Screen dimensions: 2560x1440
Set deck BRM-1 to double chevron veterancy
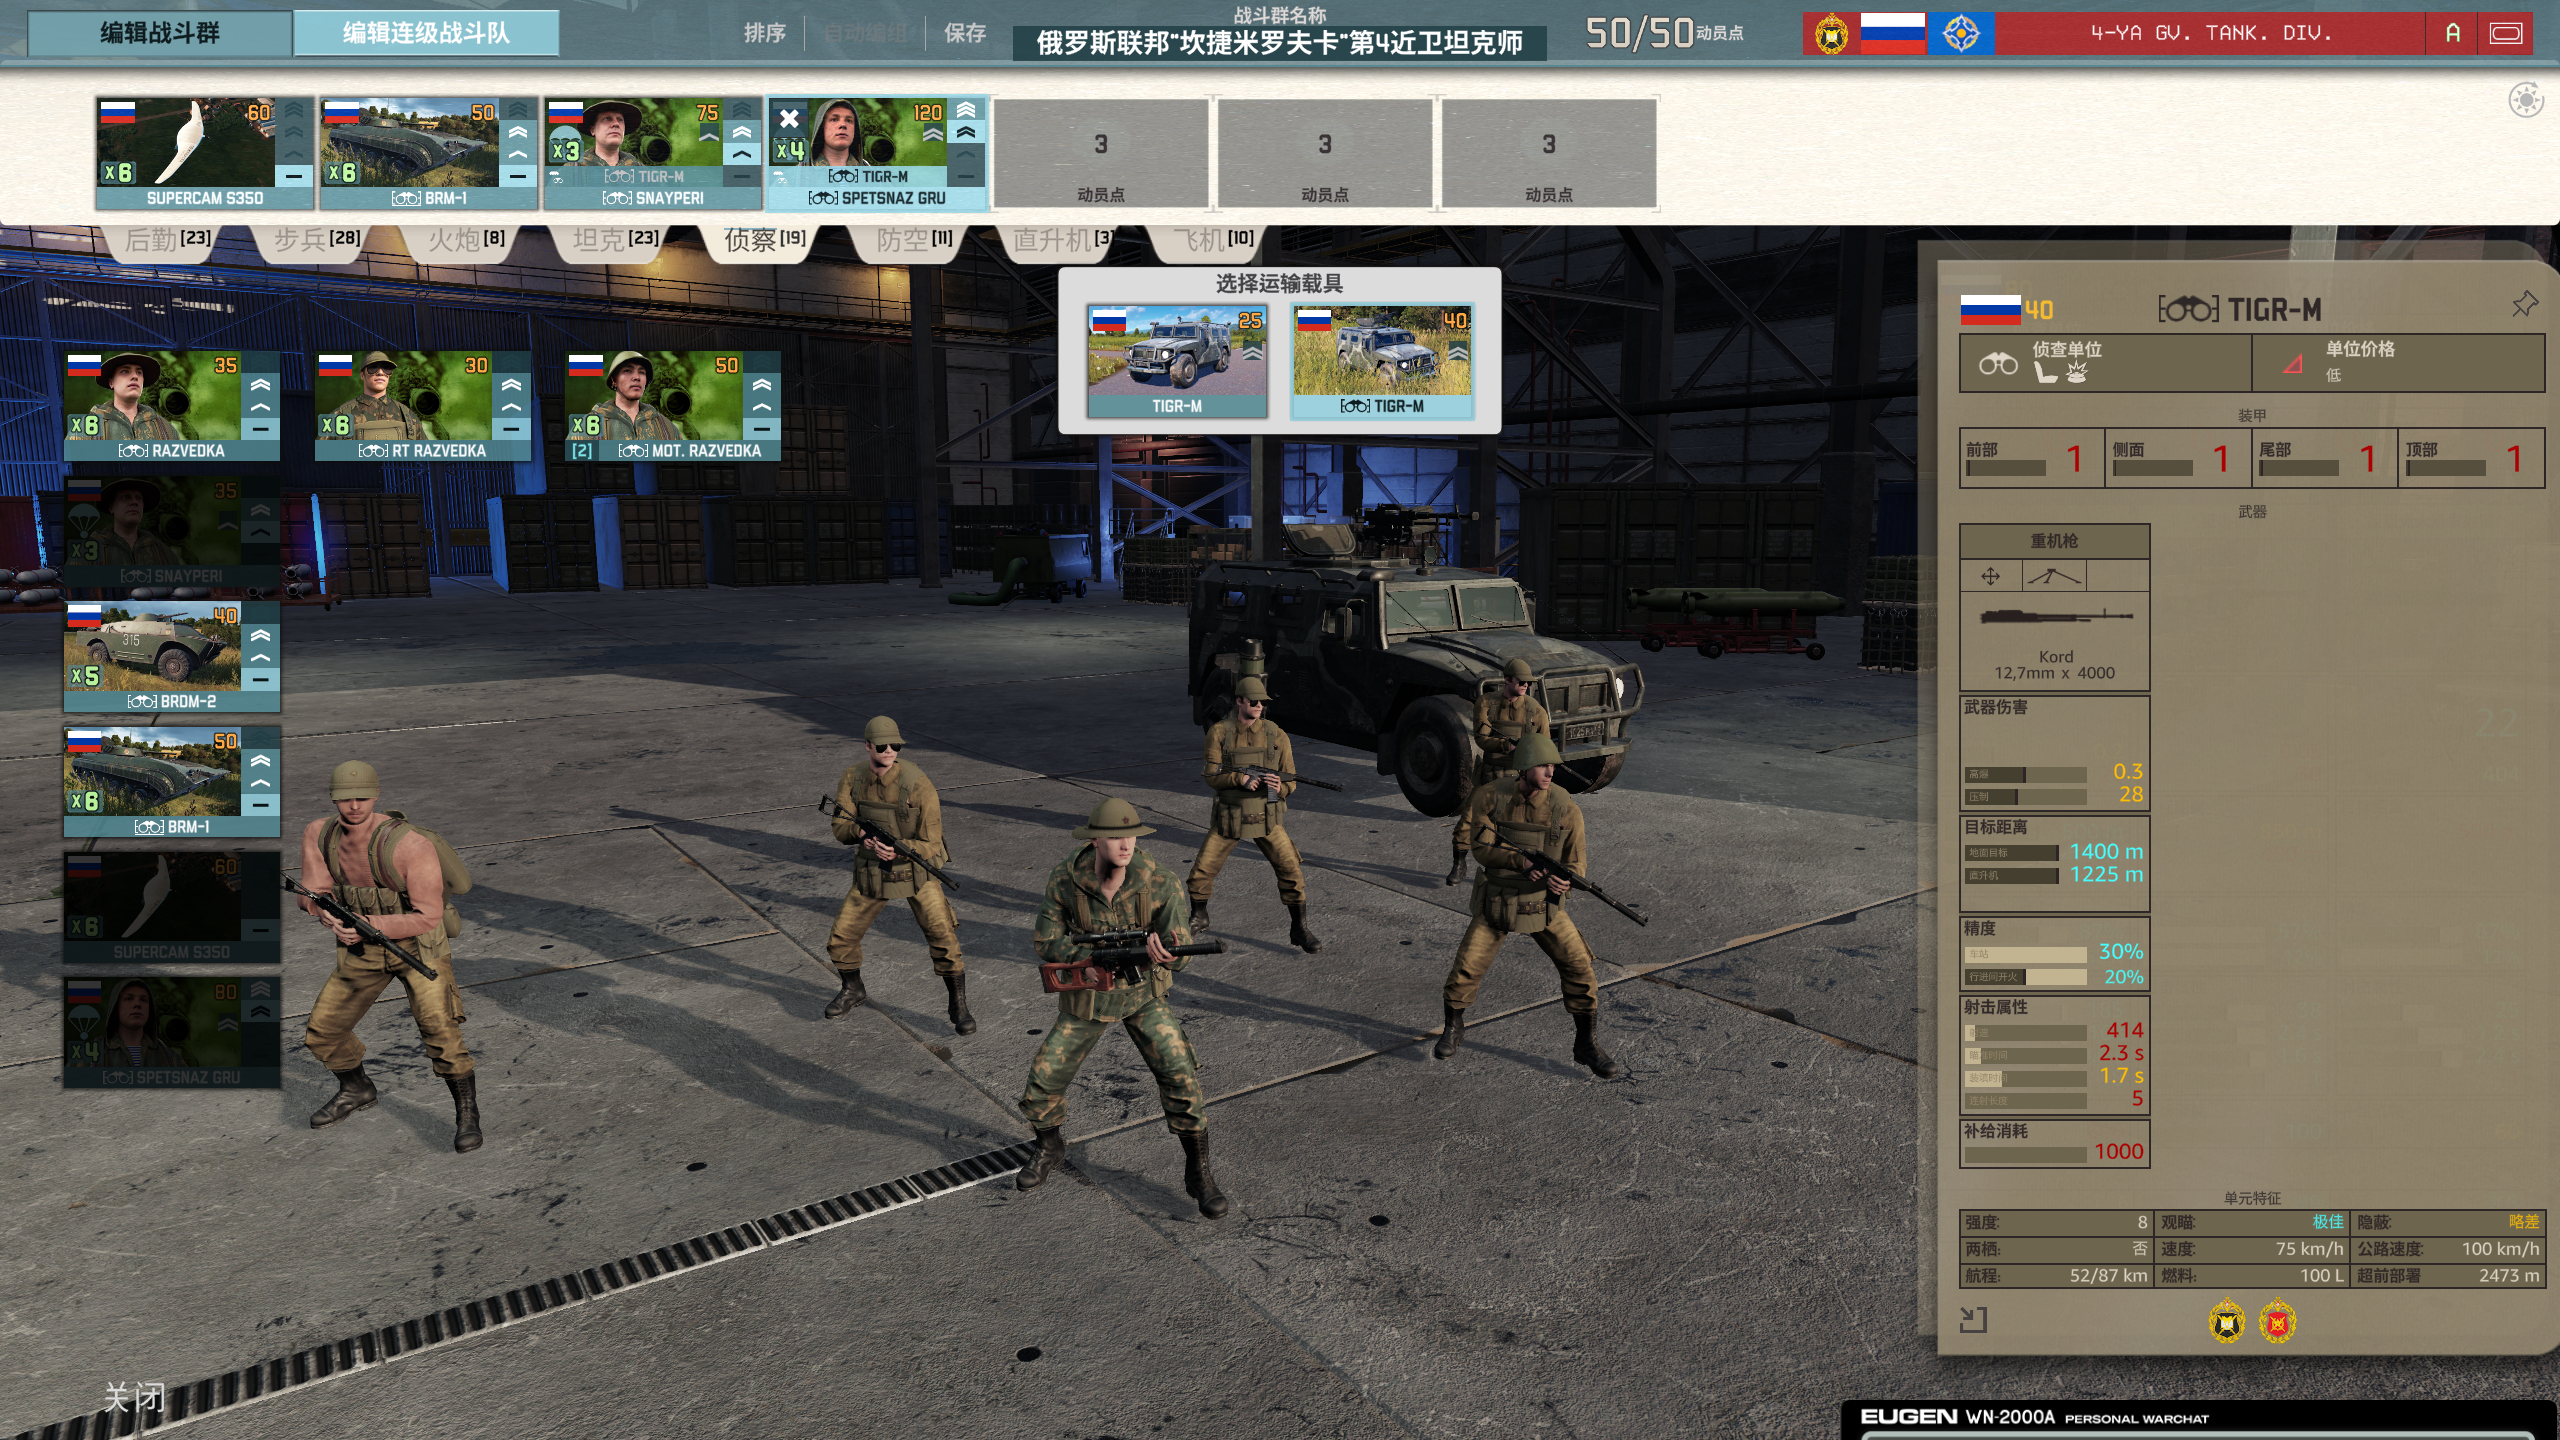point(517,131)
